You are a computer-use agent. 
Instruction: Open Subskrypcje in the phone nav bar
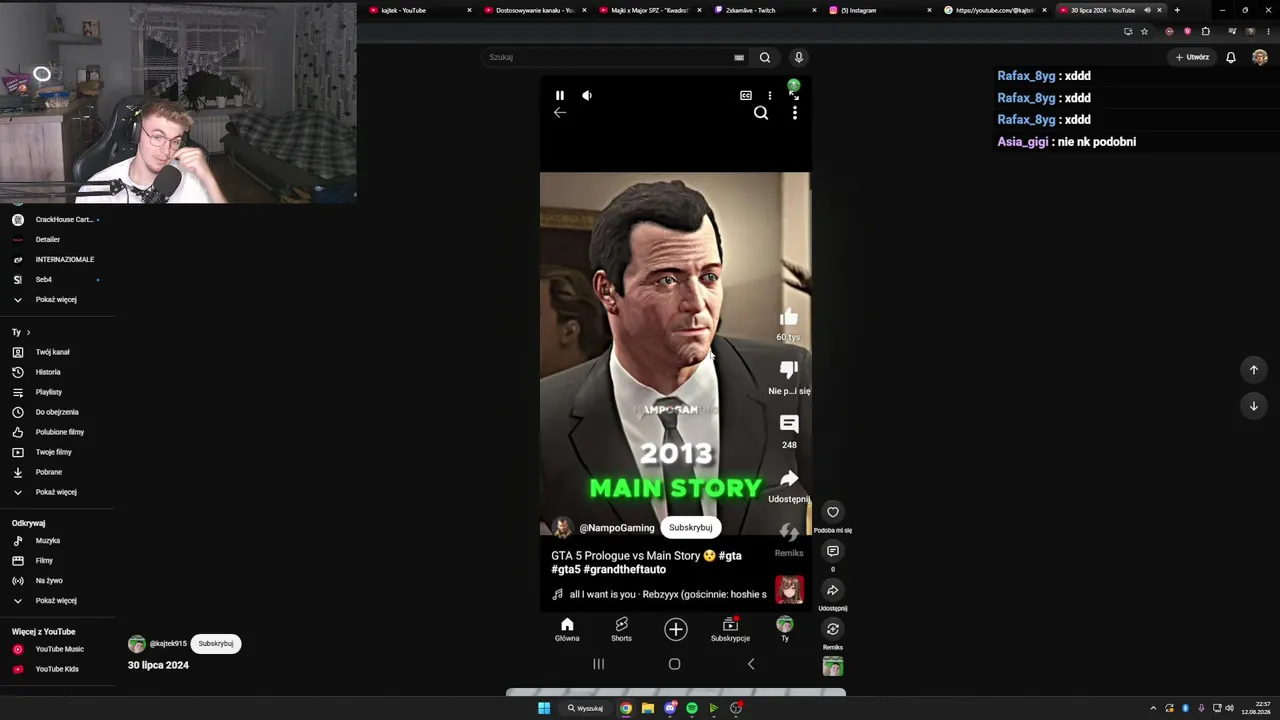point(730,630)
